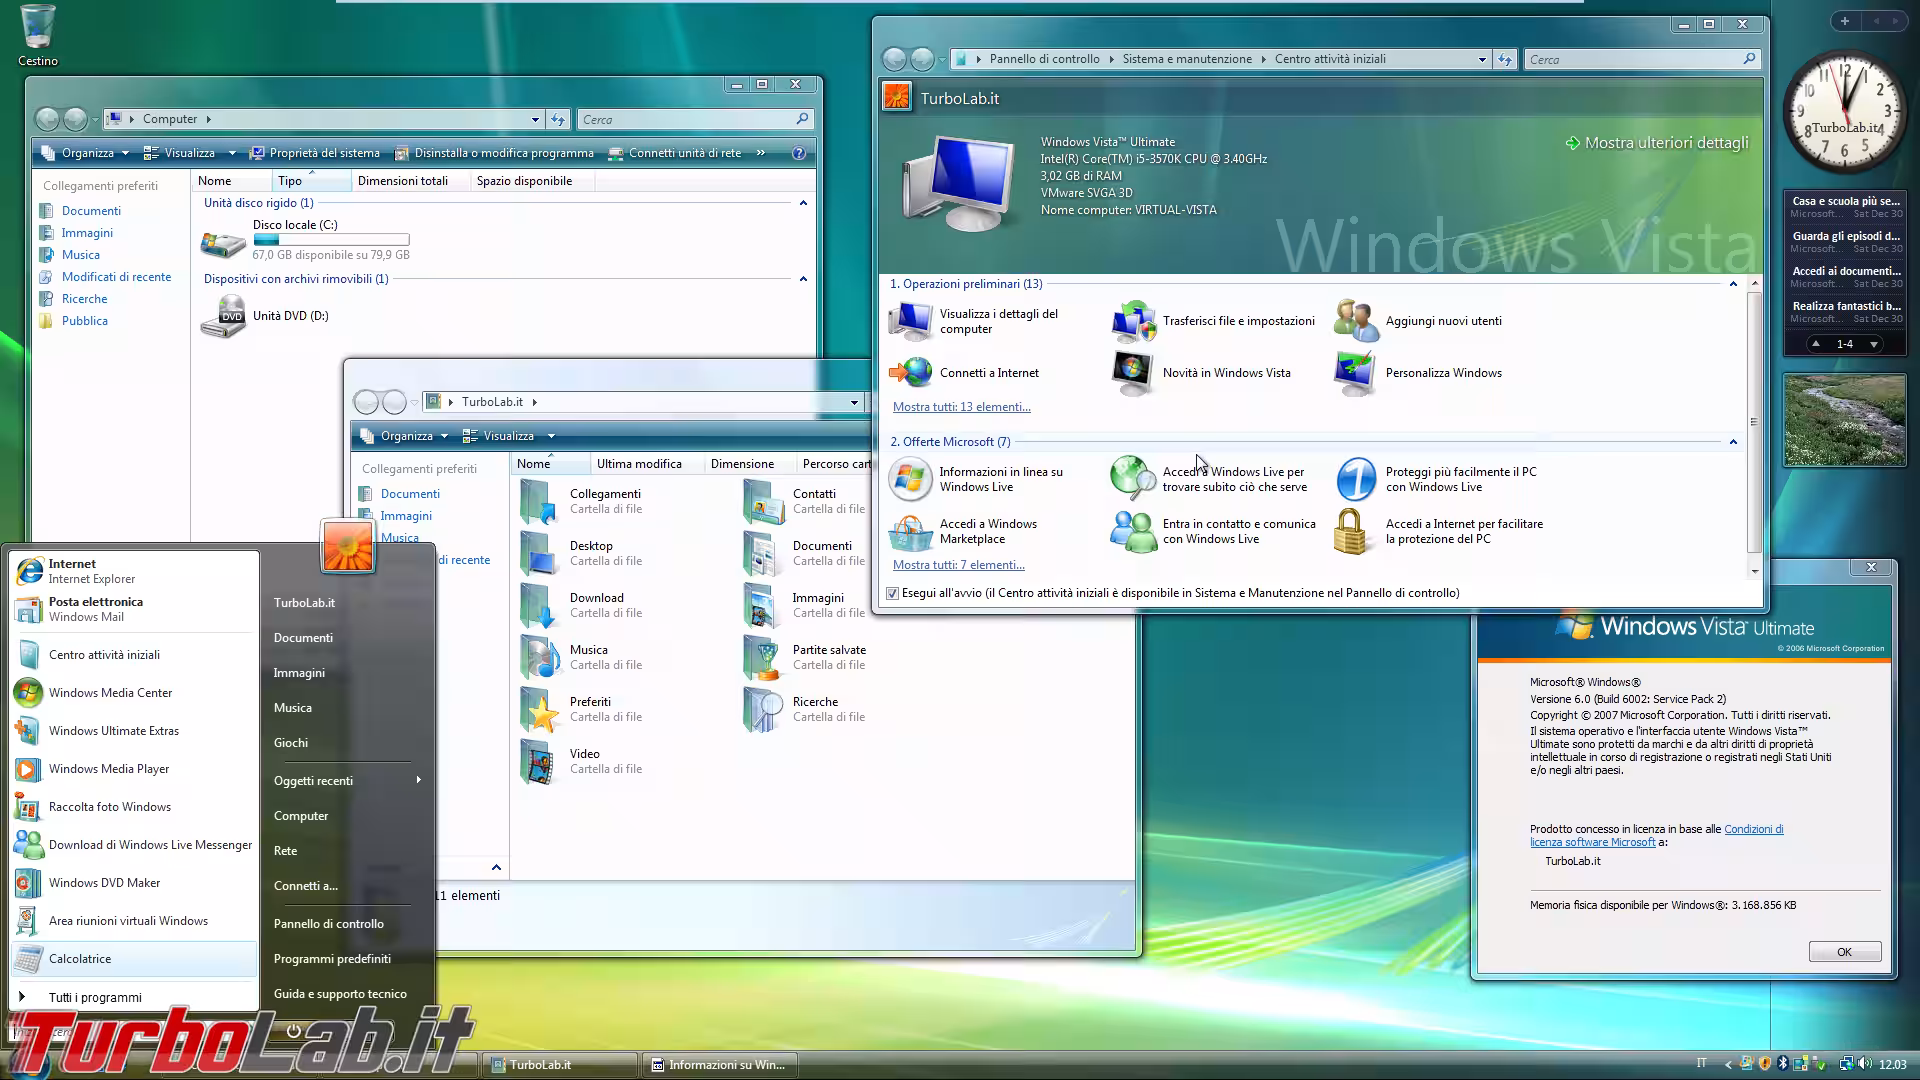Open the Unità DVD (D:) drive icon
The image size is (1920, 1080).
(222, 315)
